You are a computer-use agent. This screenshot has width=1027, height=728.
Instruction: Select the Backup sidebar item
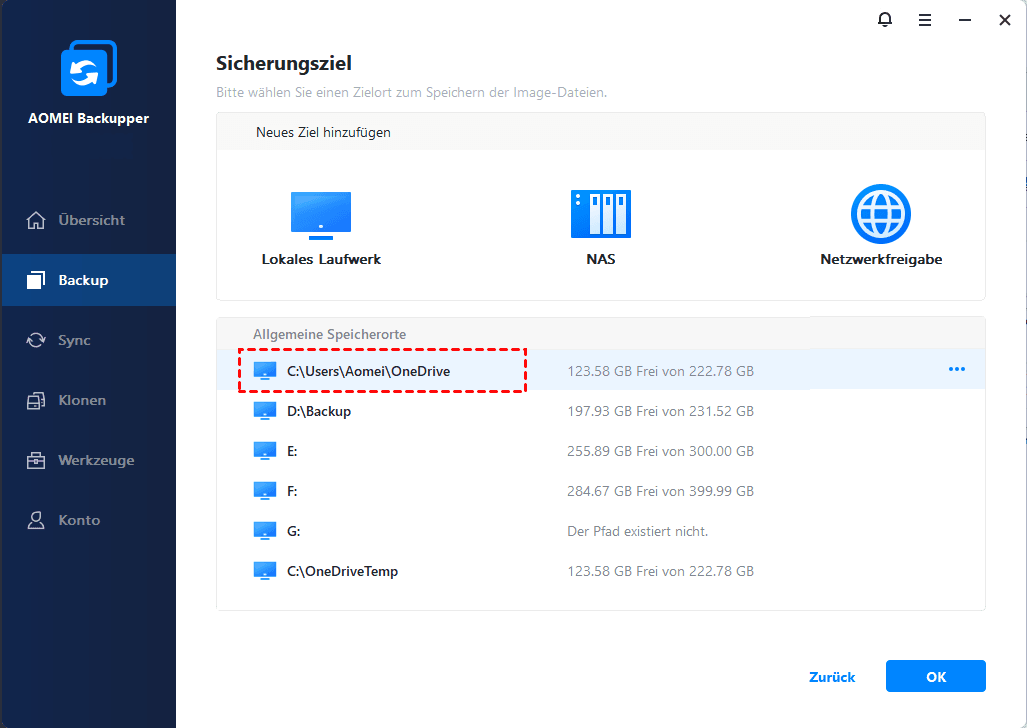pyautogui.click(x=88, y=280)
